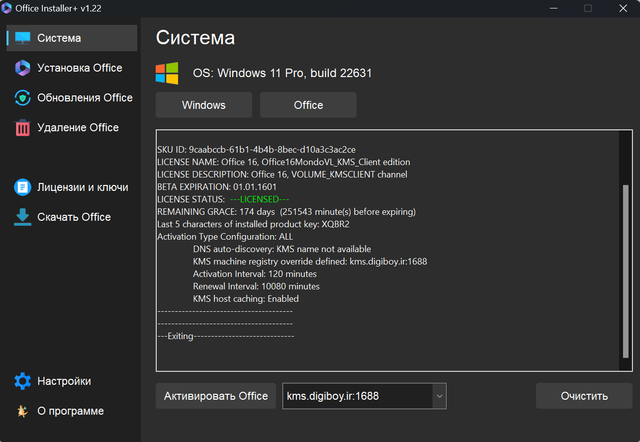640x442 pixels.
Task: Open Обновления Office section
Action: [72, 98]
